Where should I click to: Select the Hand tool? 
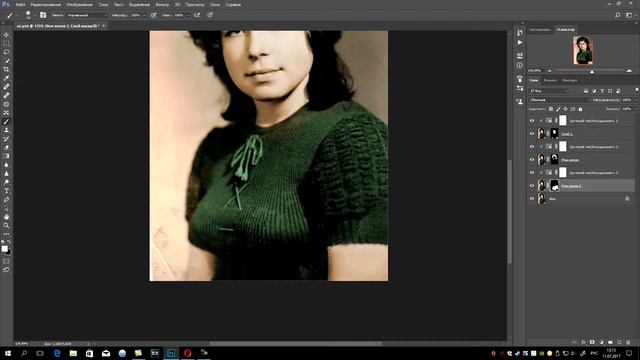coord(6,217)
